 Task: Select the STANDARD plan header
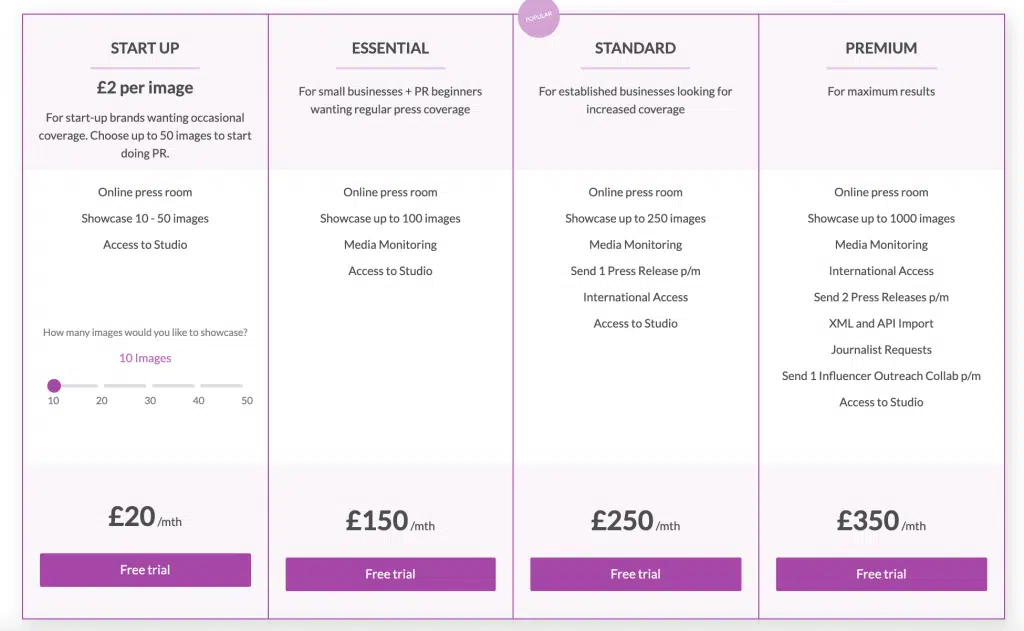(x=635, y=48)
